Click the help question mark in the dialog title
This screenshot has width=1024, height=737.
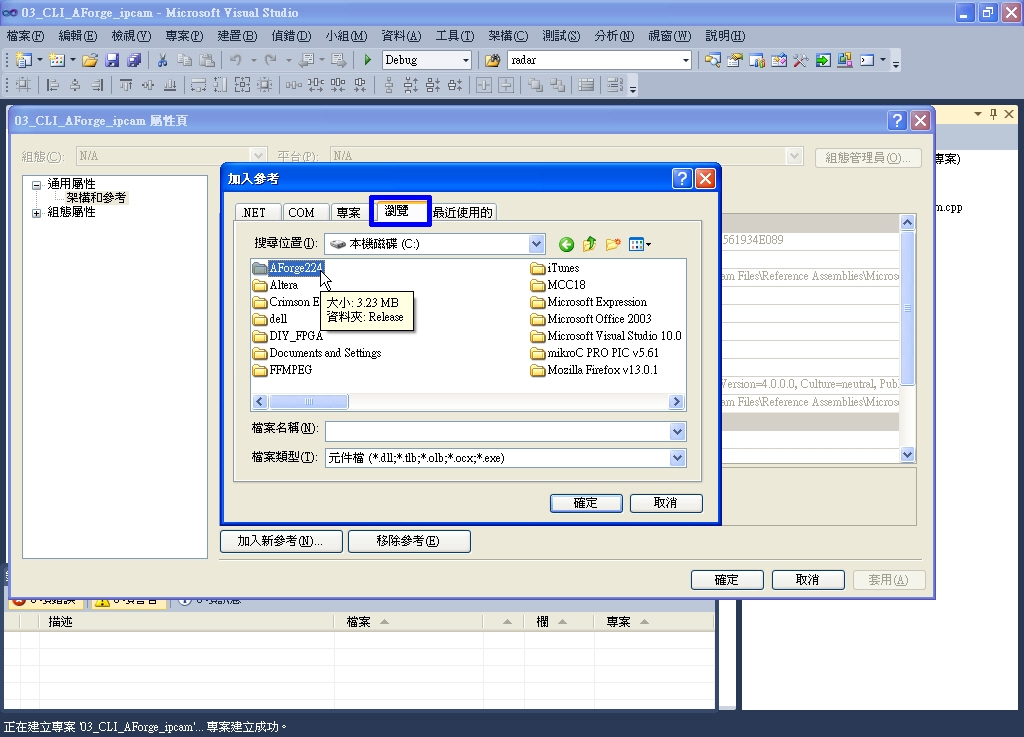[x=683, y=178]
